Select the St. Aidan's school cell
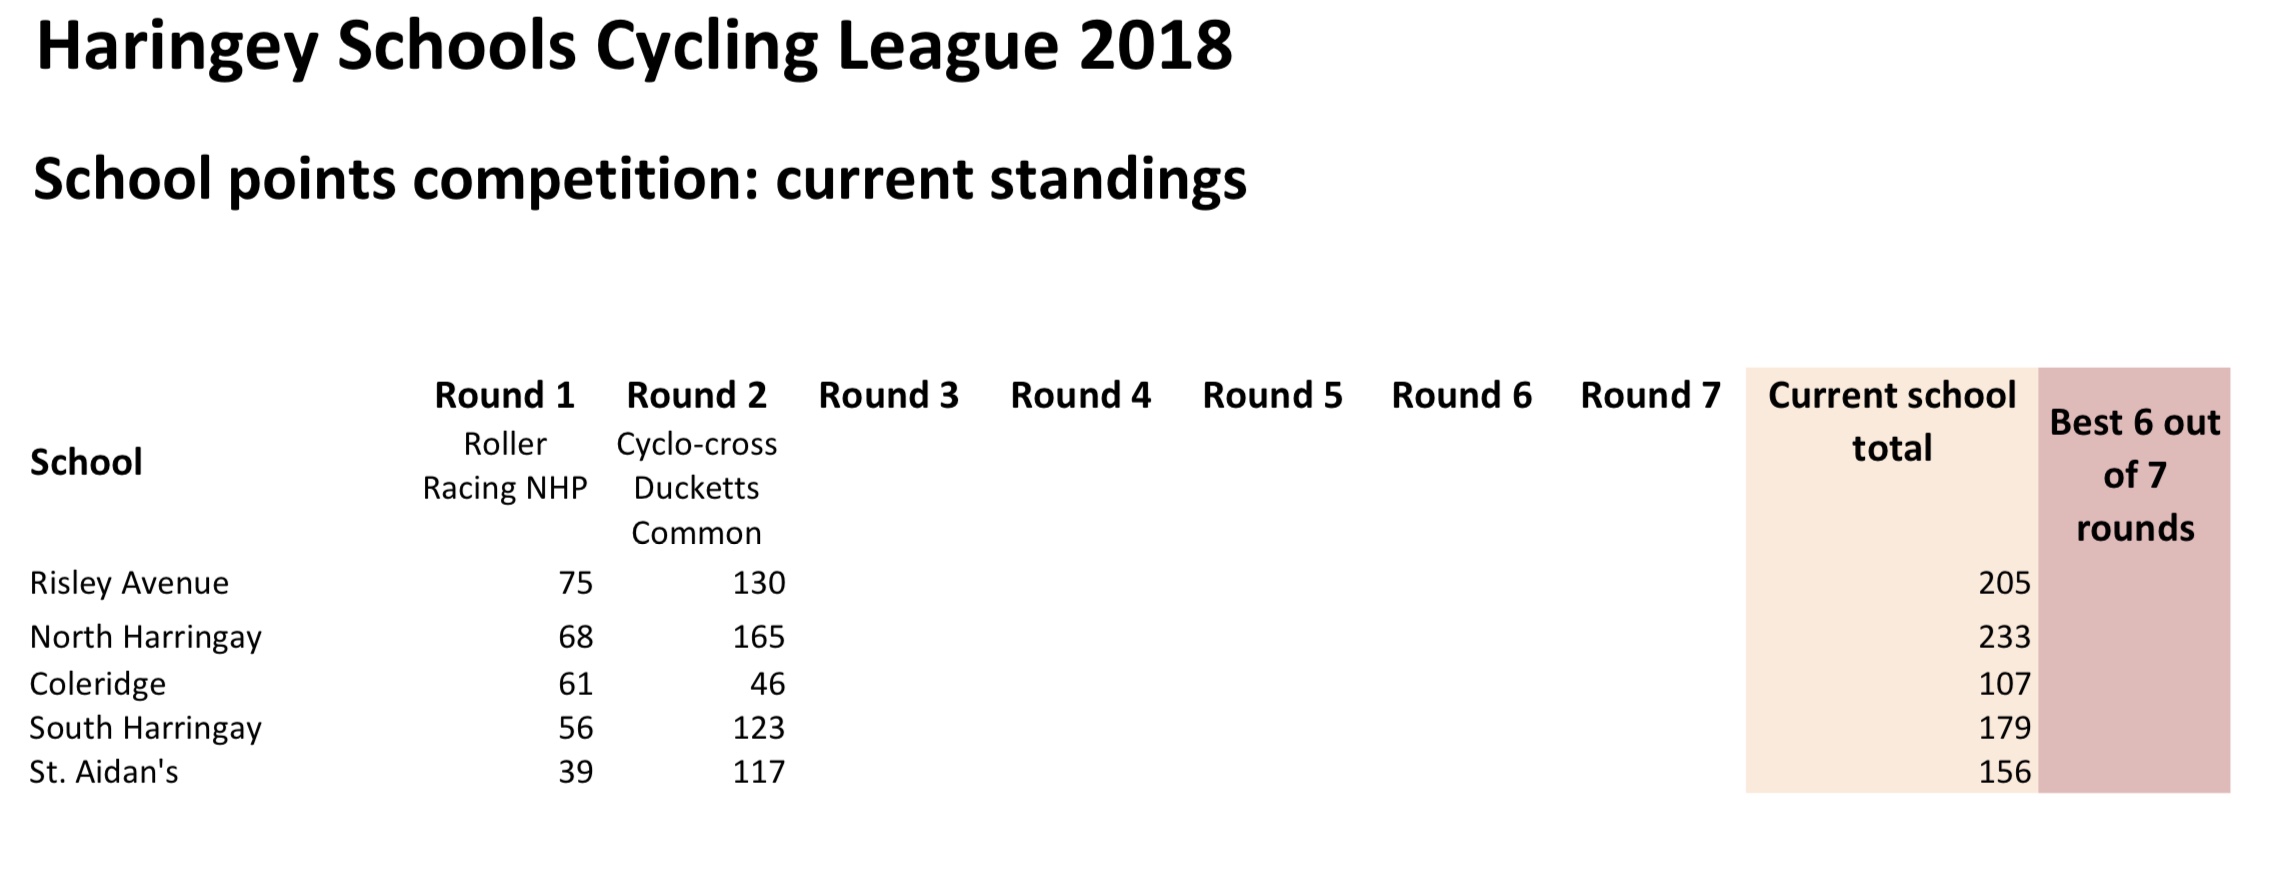 [104, 772]
